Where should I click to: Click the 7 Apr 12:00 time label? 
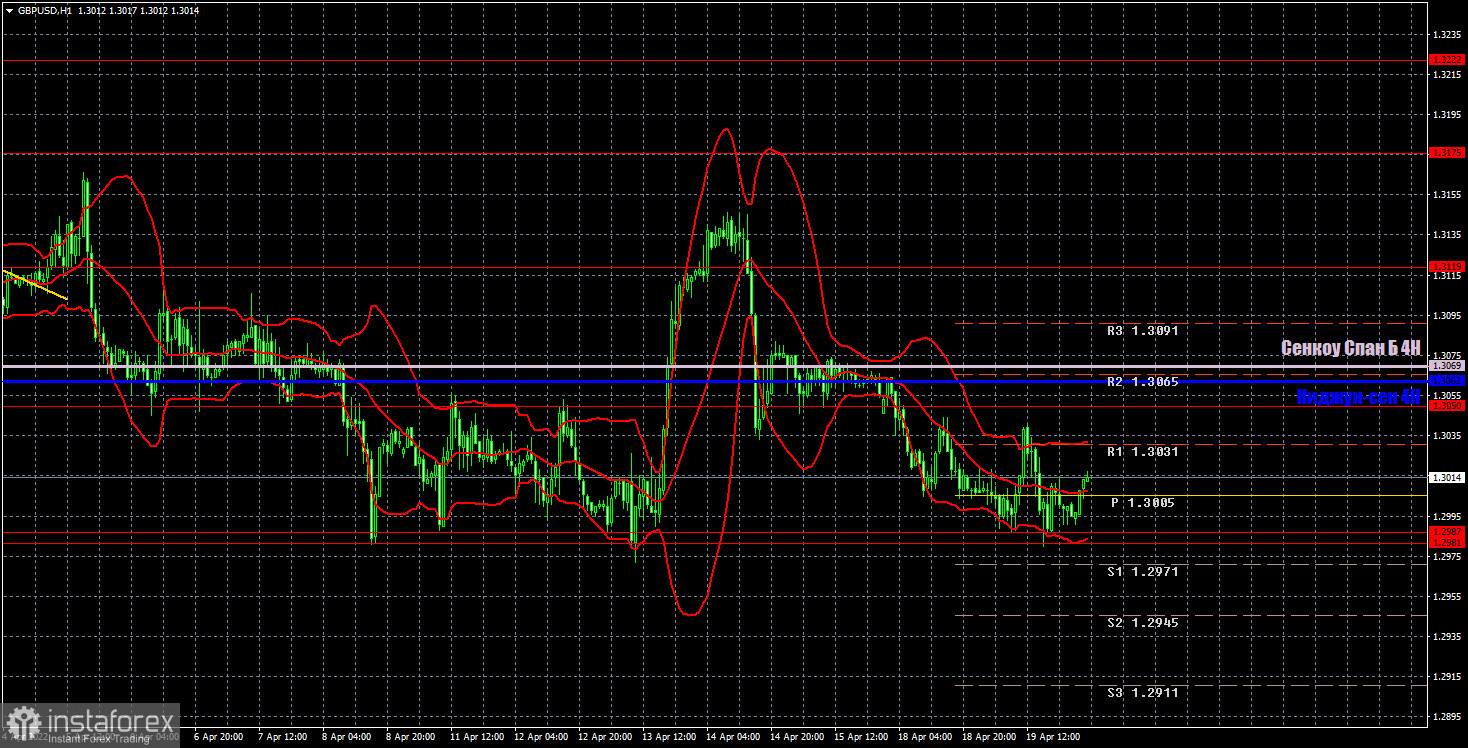click(281, 736)
